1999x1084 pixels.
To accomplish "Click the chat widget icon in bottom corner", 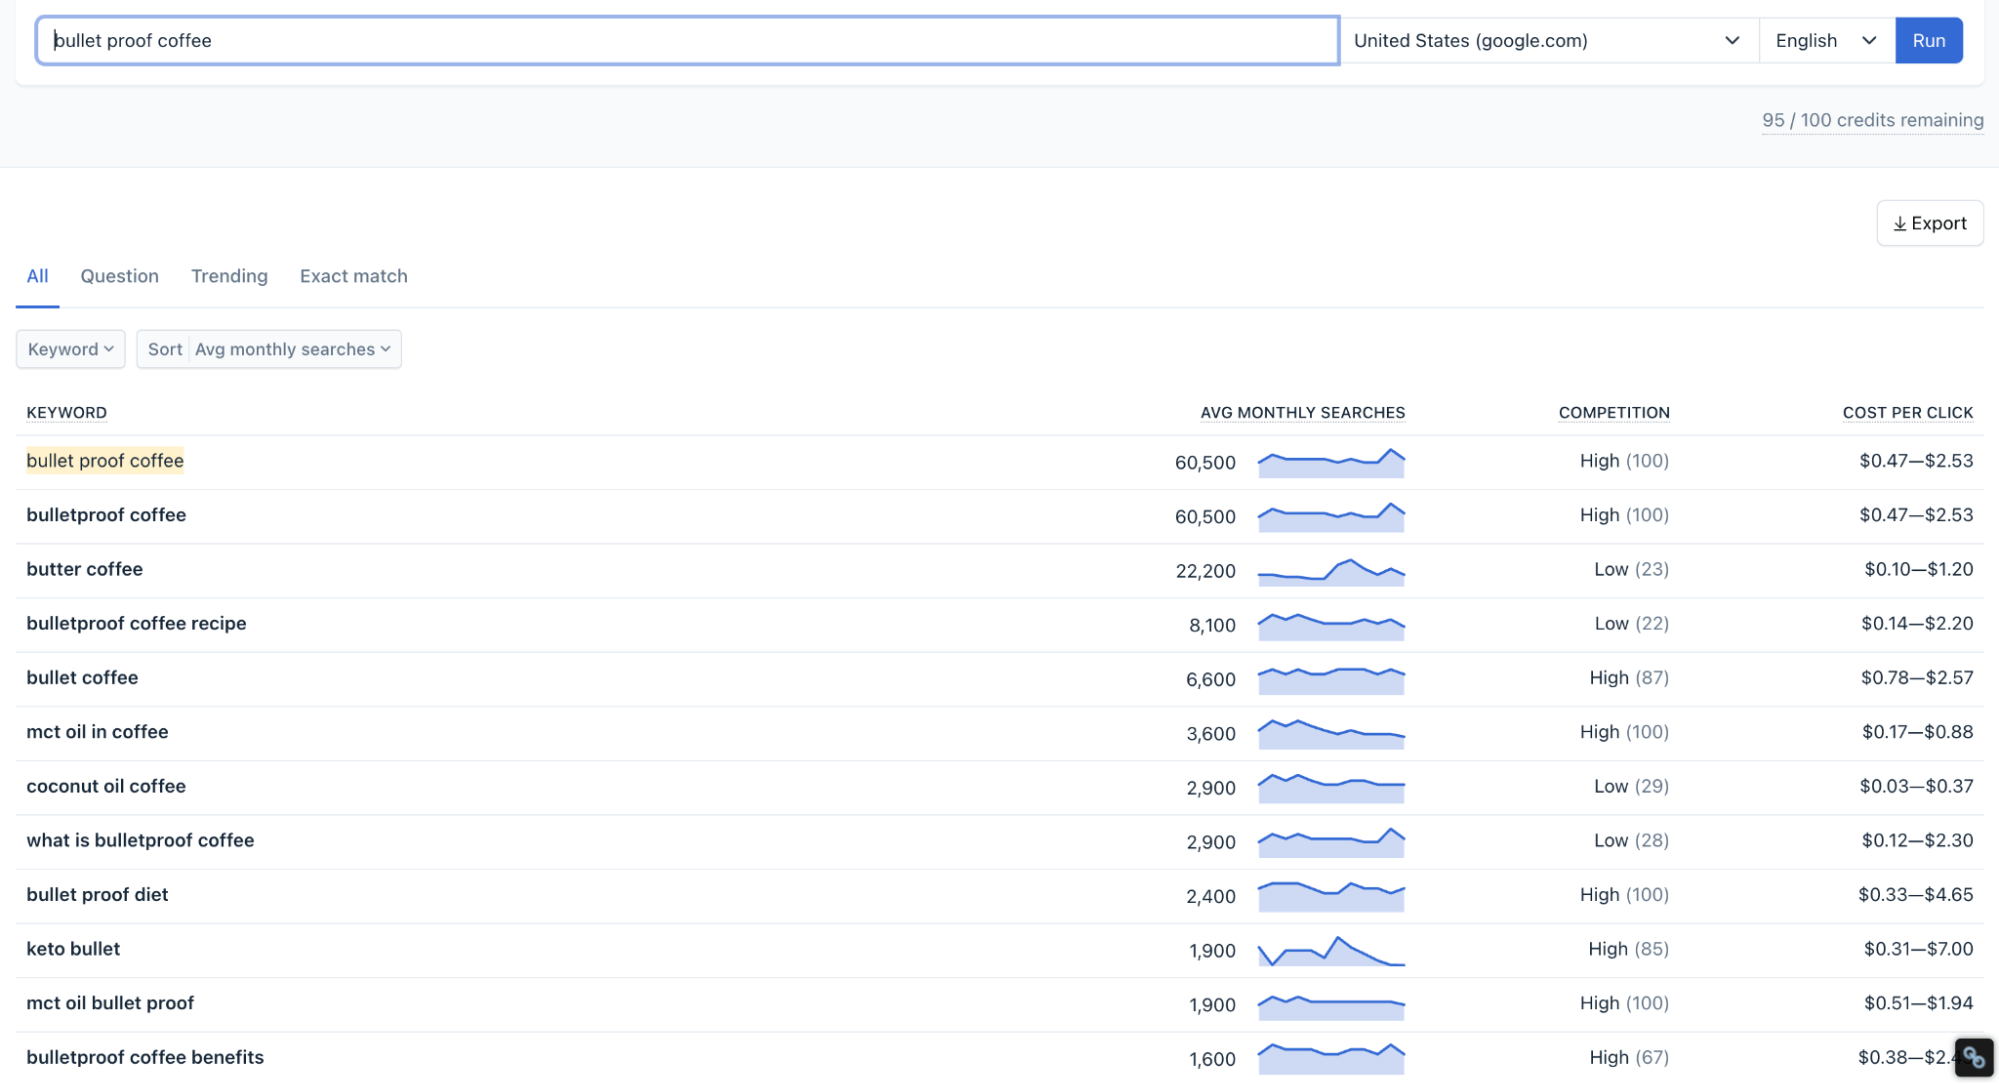I will 1973,1057.
